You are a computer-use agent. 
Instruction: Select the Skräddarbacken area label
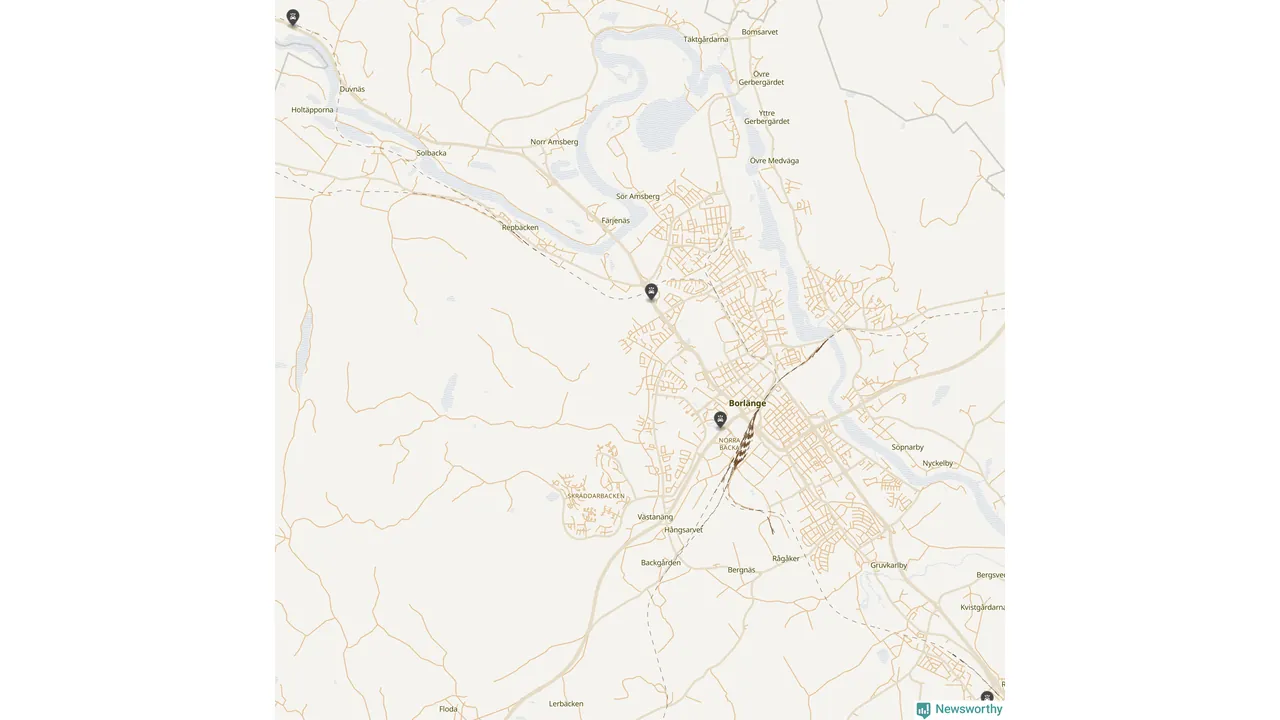596,496
